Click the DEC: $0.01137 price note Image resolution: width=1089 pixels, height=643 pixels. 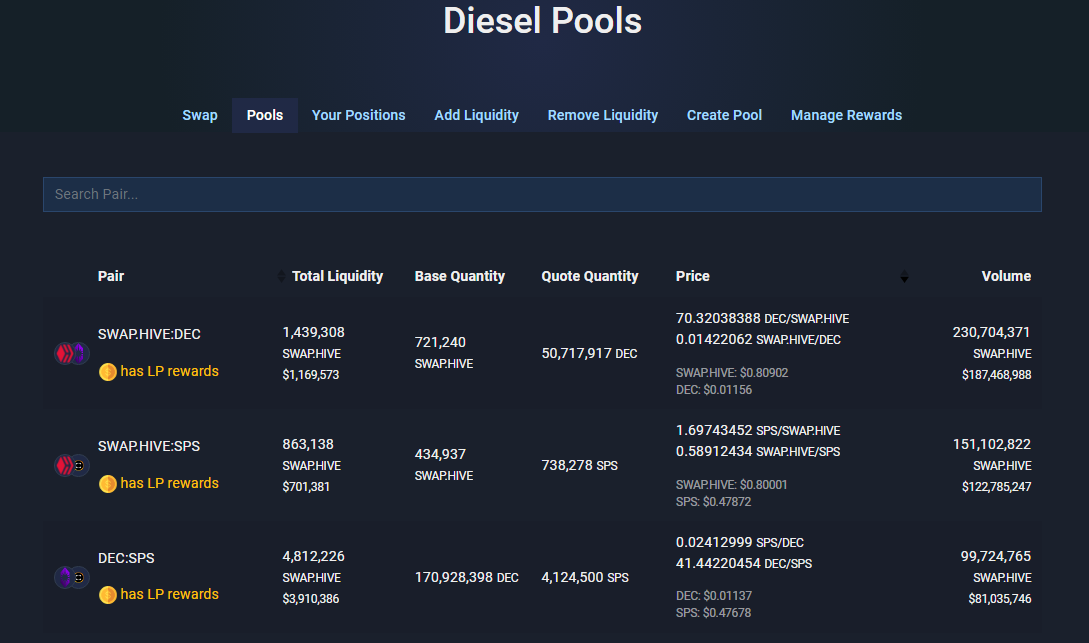coord(714,596)
